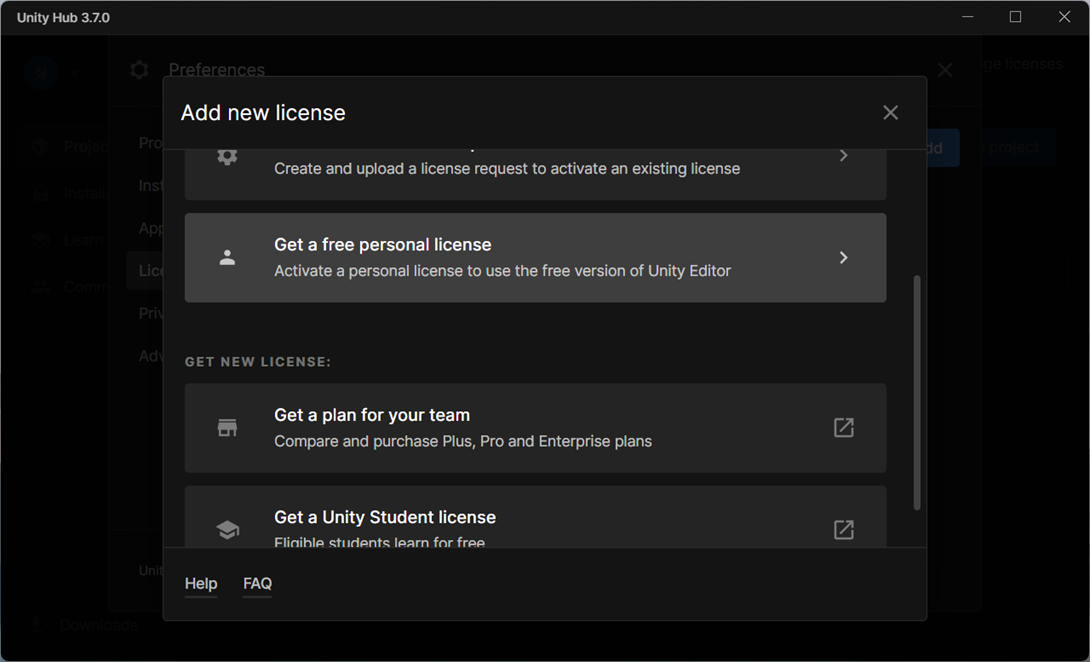Select Get a free personal license option
The width and height of the screenshot is (1090, 662).
pyautogui.click(x=535, y=257)
